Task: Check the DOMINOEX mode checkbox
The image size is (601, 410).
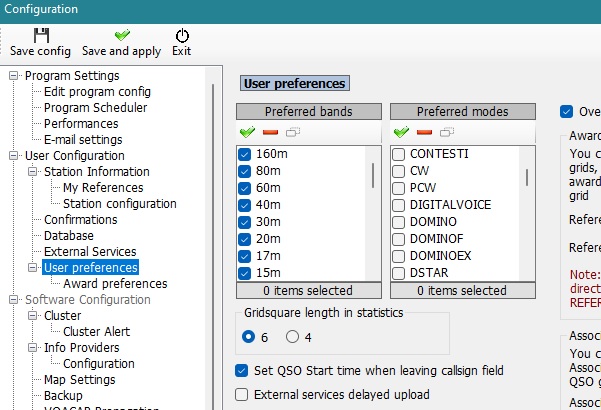Action: (399, 256)
